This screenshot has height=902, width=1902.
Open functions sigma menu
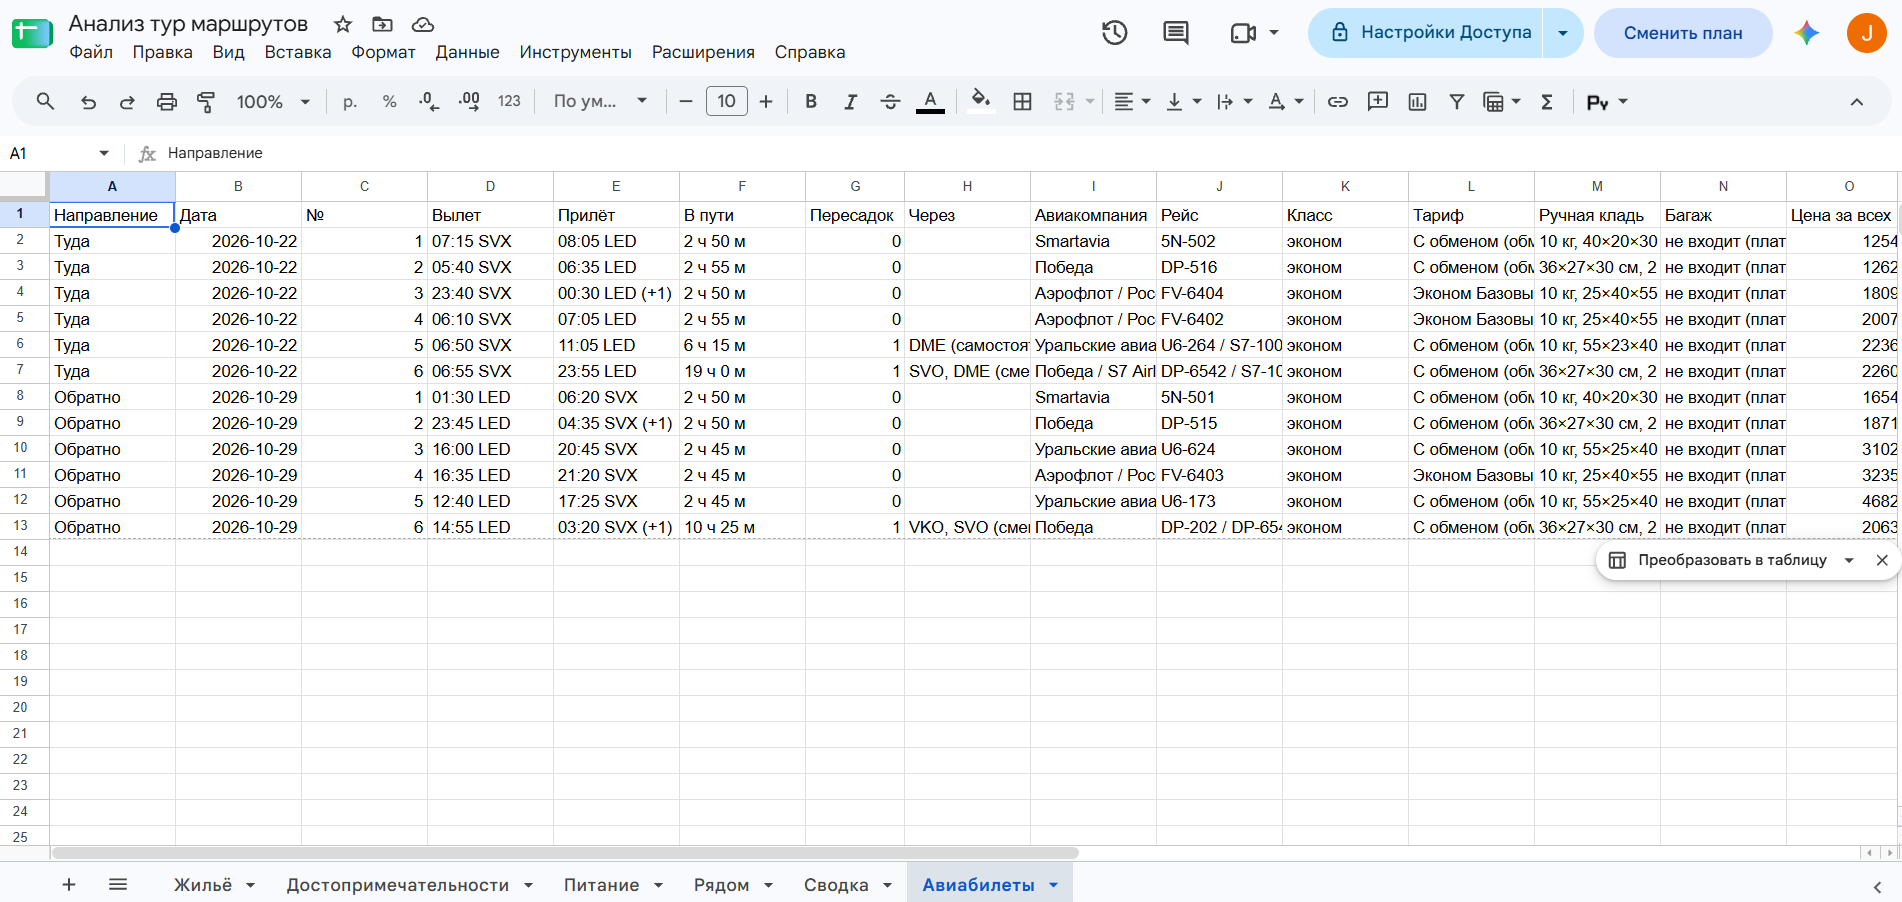[x=1547, y=101]
